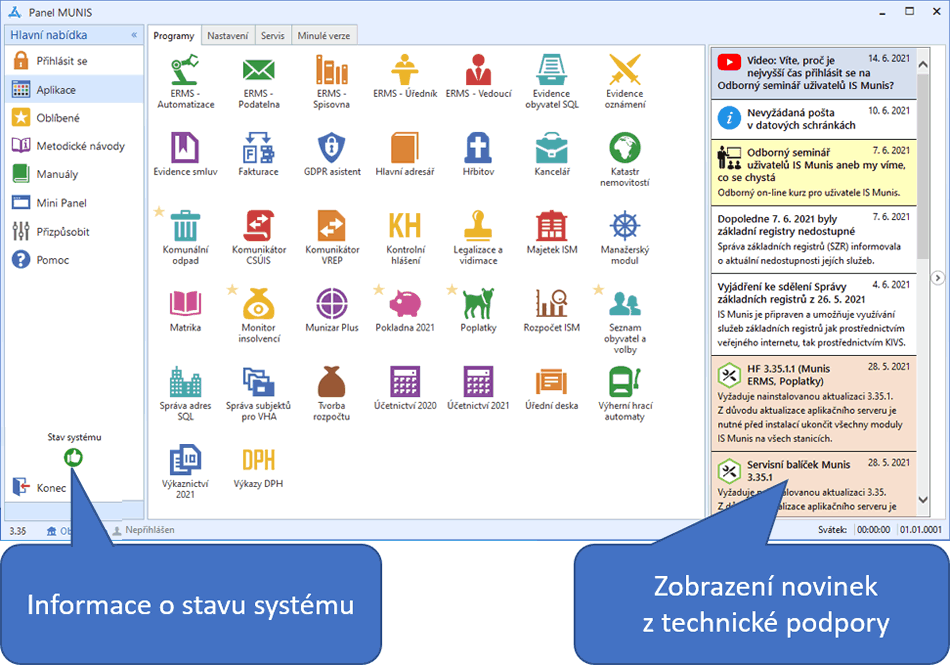Viewport: 950px width, 665px height.
Task: Select Přihlásit se in the main menu
Action: pos(62,61)
